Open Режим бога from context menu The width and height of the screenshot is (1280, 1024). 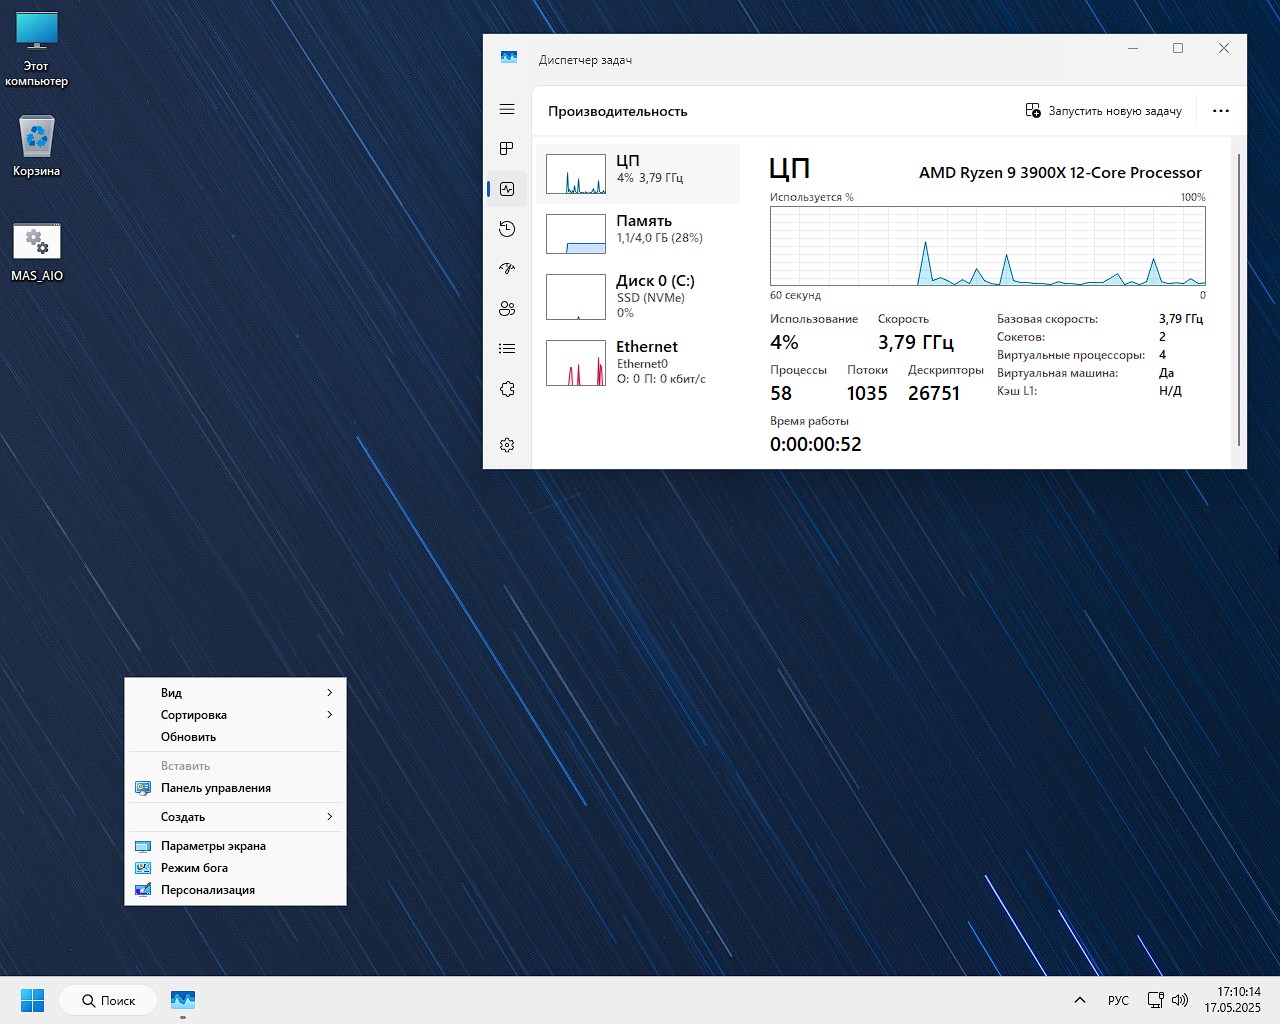235,868
